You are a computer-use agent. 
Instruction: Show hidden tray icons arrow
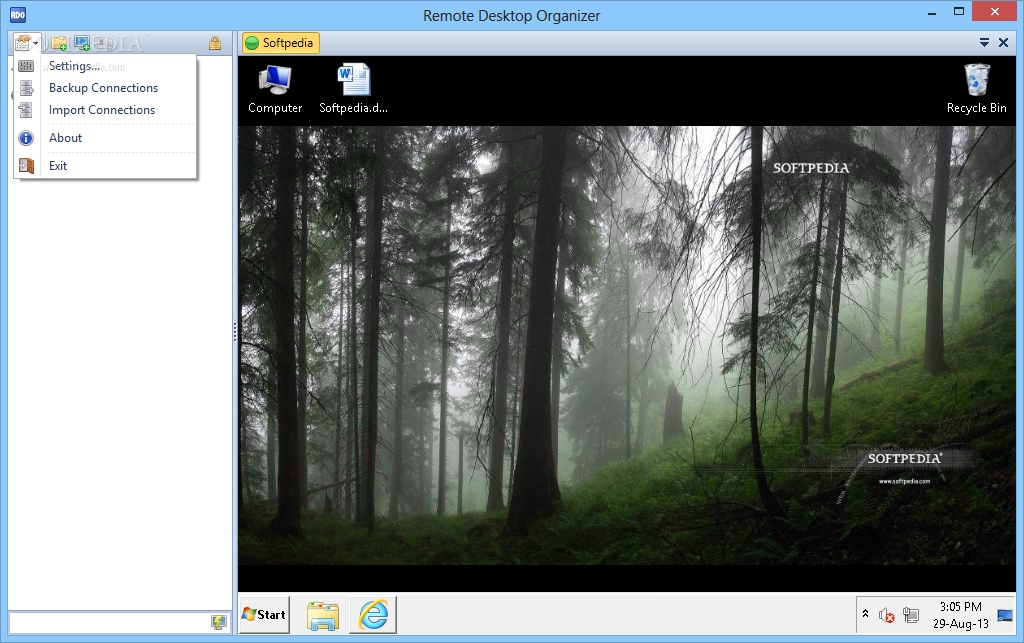(x=865, y=614)
